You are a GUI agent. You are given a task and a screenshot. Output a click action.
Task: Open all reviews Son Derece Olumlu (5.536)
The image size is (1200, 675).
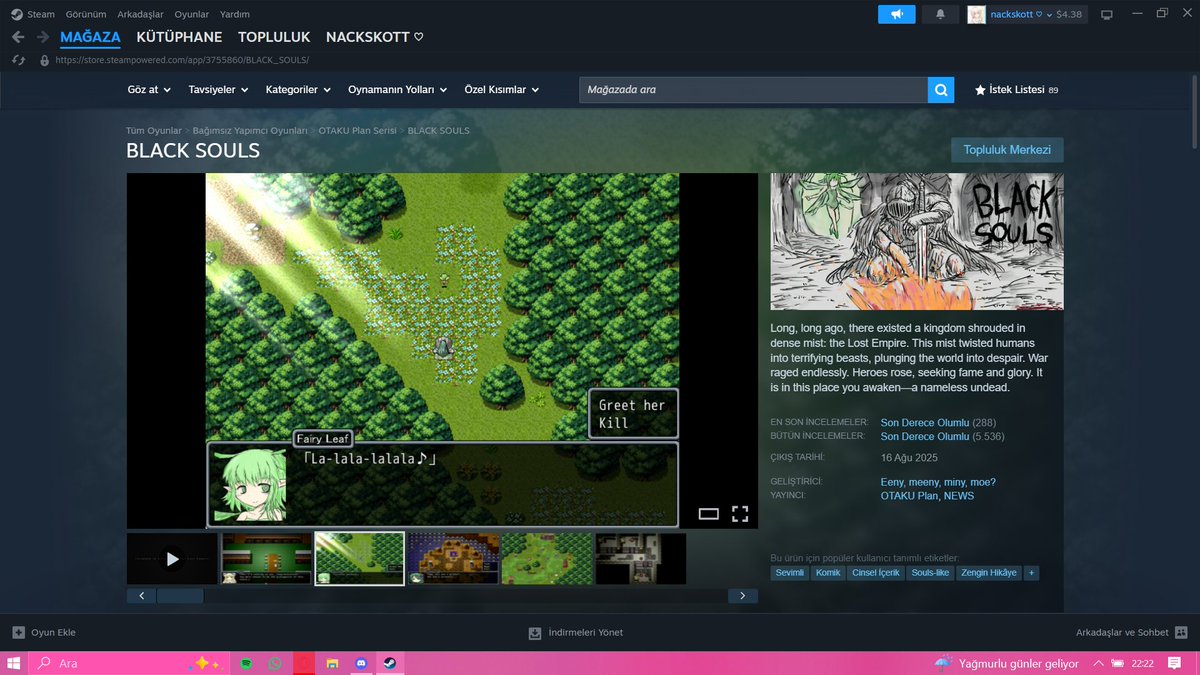(x=943, y=436)
